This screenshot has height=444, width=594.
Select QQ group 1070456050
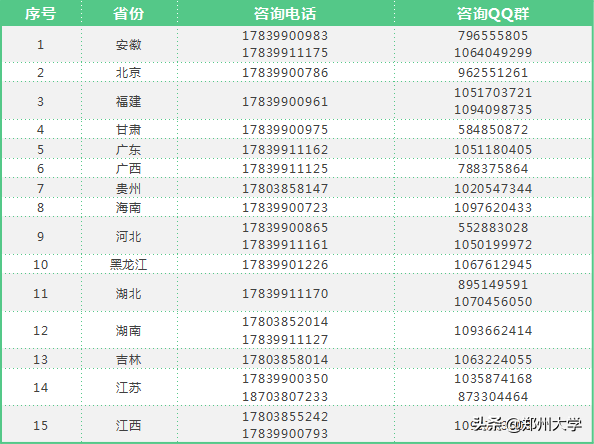[493, 302]
